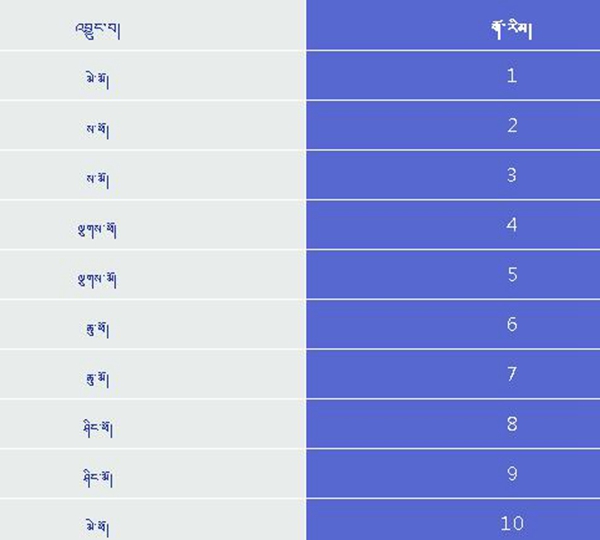Viewport: 600px width, 540px height.
Task: Click the blue ཨང་རིམ། header cell
Action: (453, 24)
